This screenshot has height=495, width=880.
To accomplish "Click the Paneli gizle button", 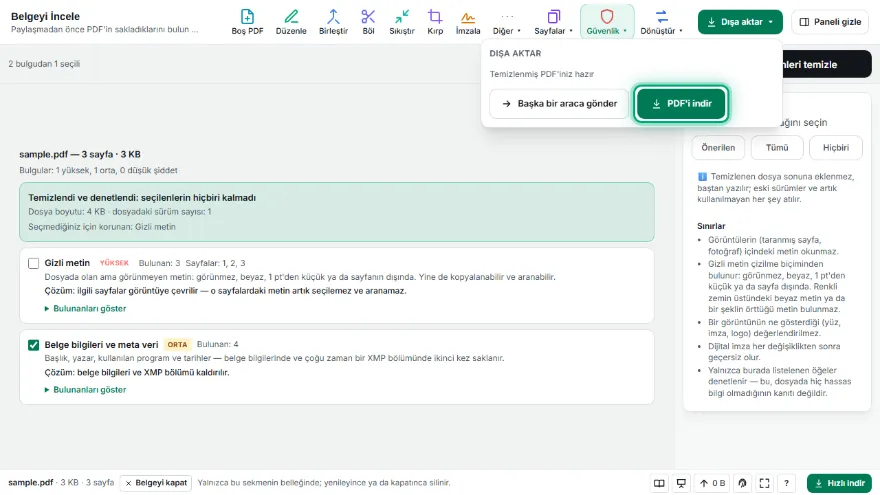I will [x=830, y=22].
